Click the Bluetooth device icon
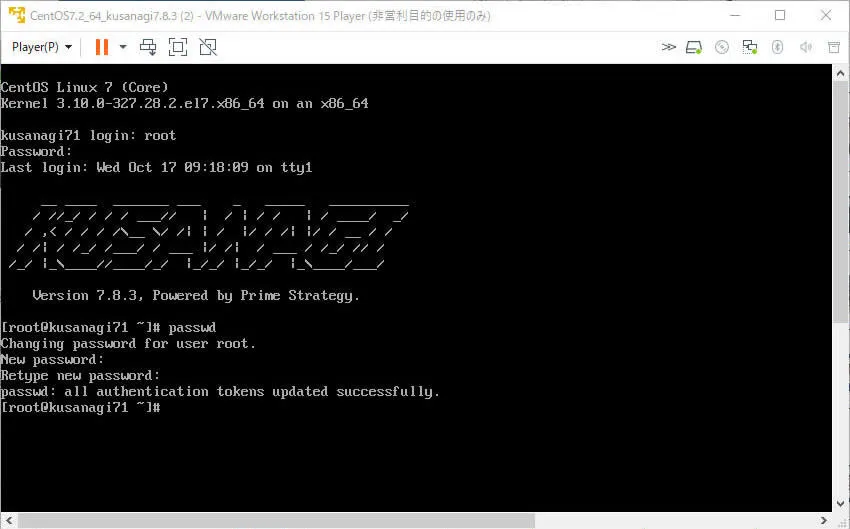Screen dimensions: 850x529 [x=777, y=47]
